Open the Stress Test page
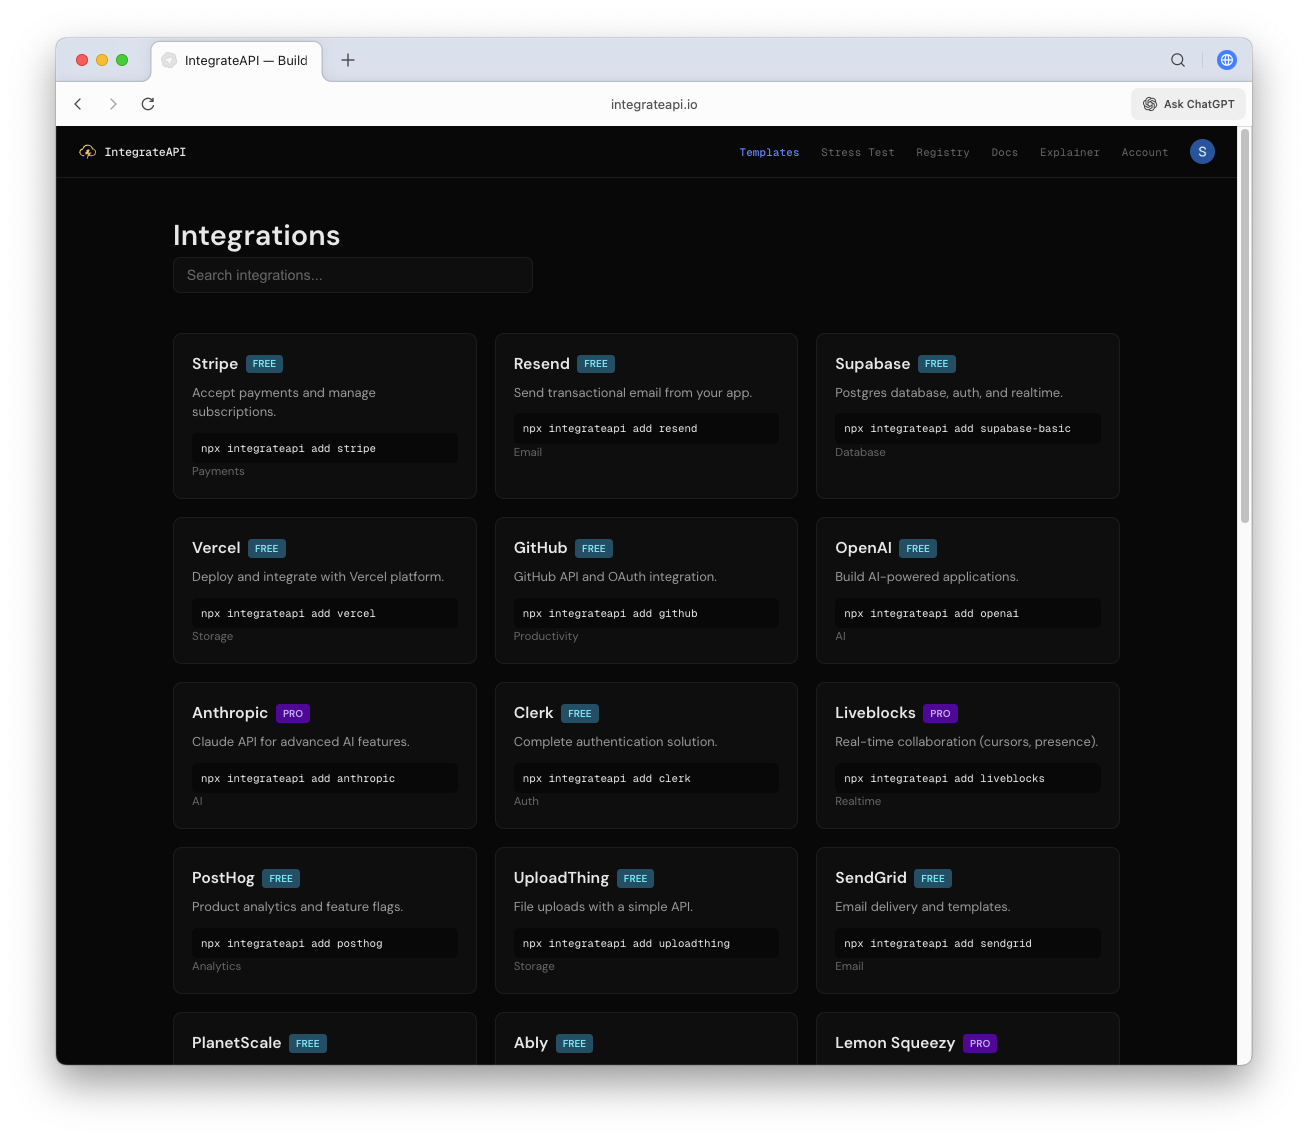 pyautogui.click(x=857, y=152)
